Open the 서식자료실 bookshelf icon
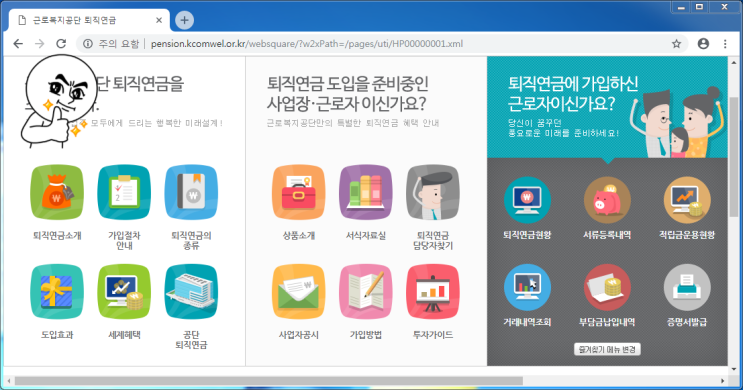The width and height of the screenshot is (743, 390). click(366, 192)
